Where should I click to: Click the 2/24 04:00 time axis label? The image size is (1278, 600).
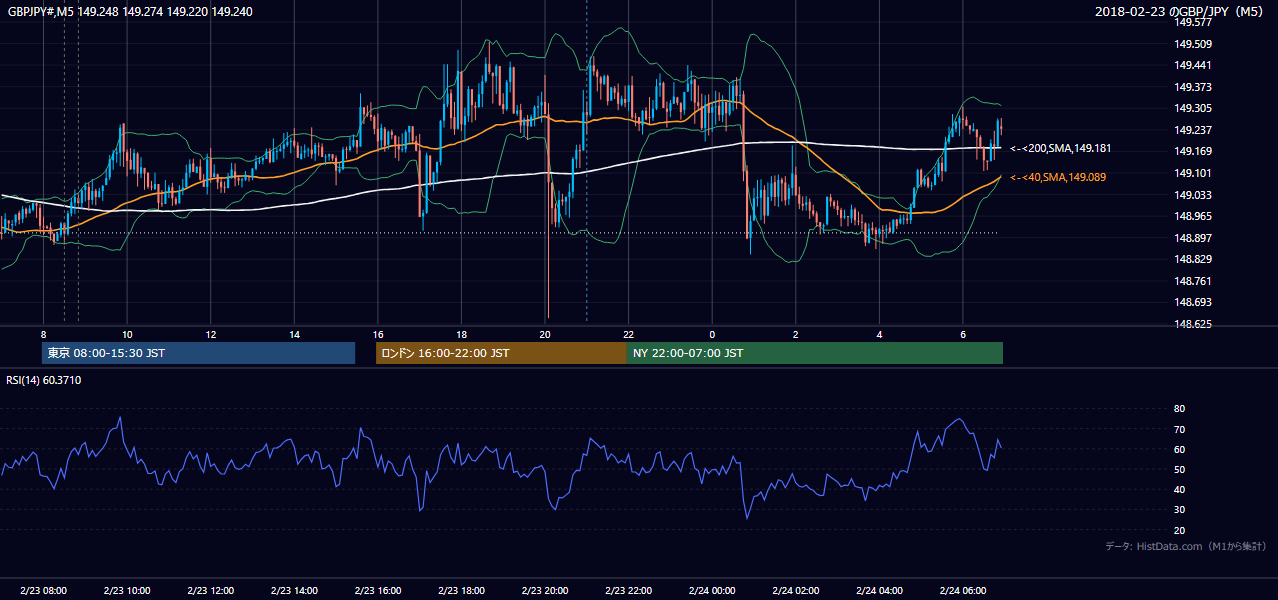[879, 590]
